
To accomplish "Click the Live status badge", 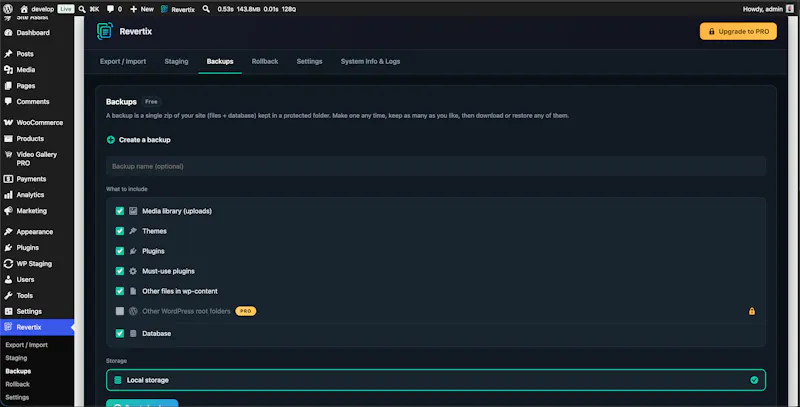I will pos(66,9).
